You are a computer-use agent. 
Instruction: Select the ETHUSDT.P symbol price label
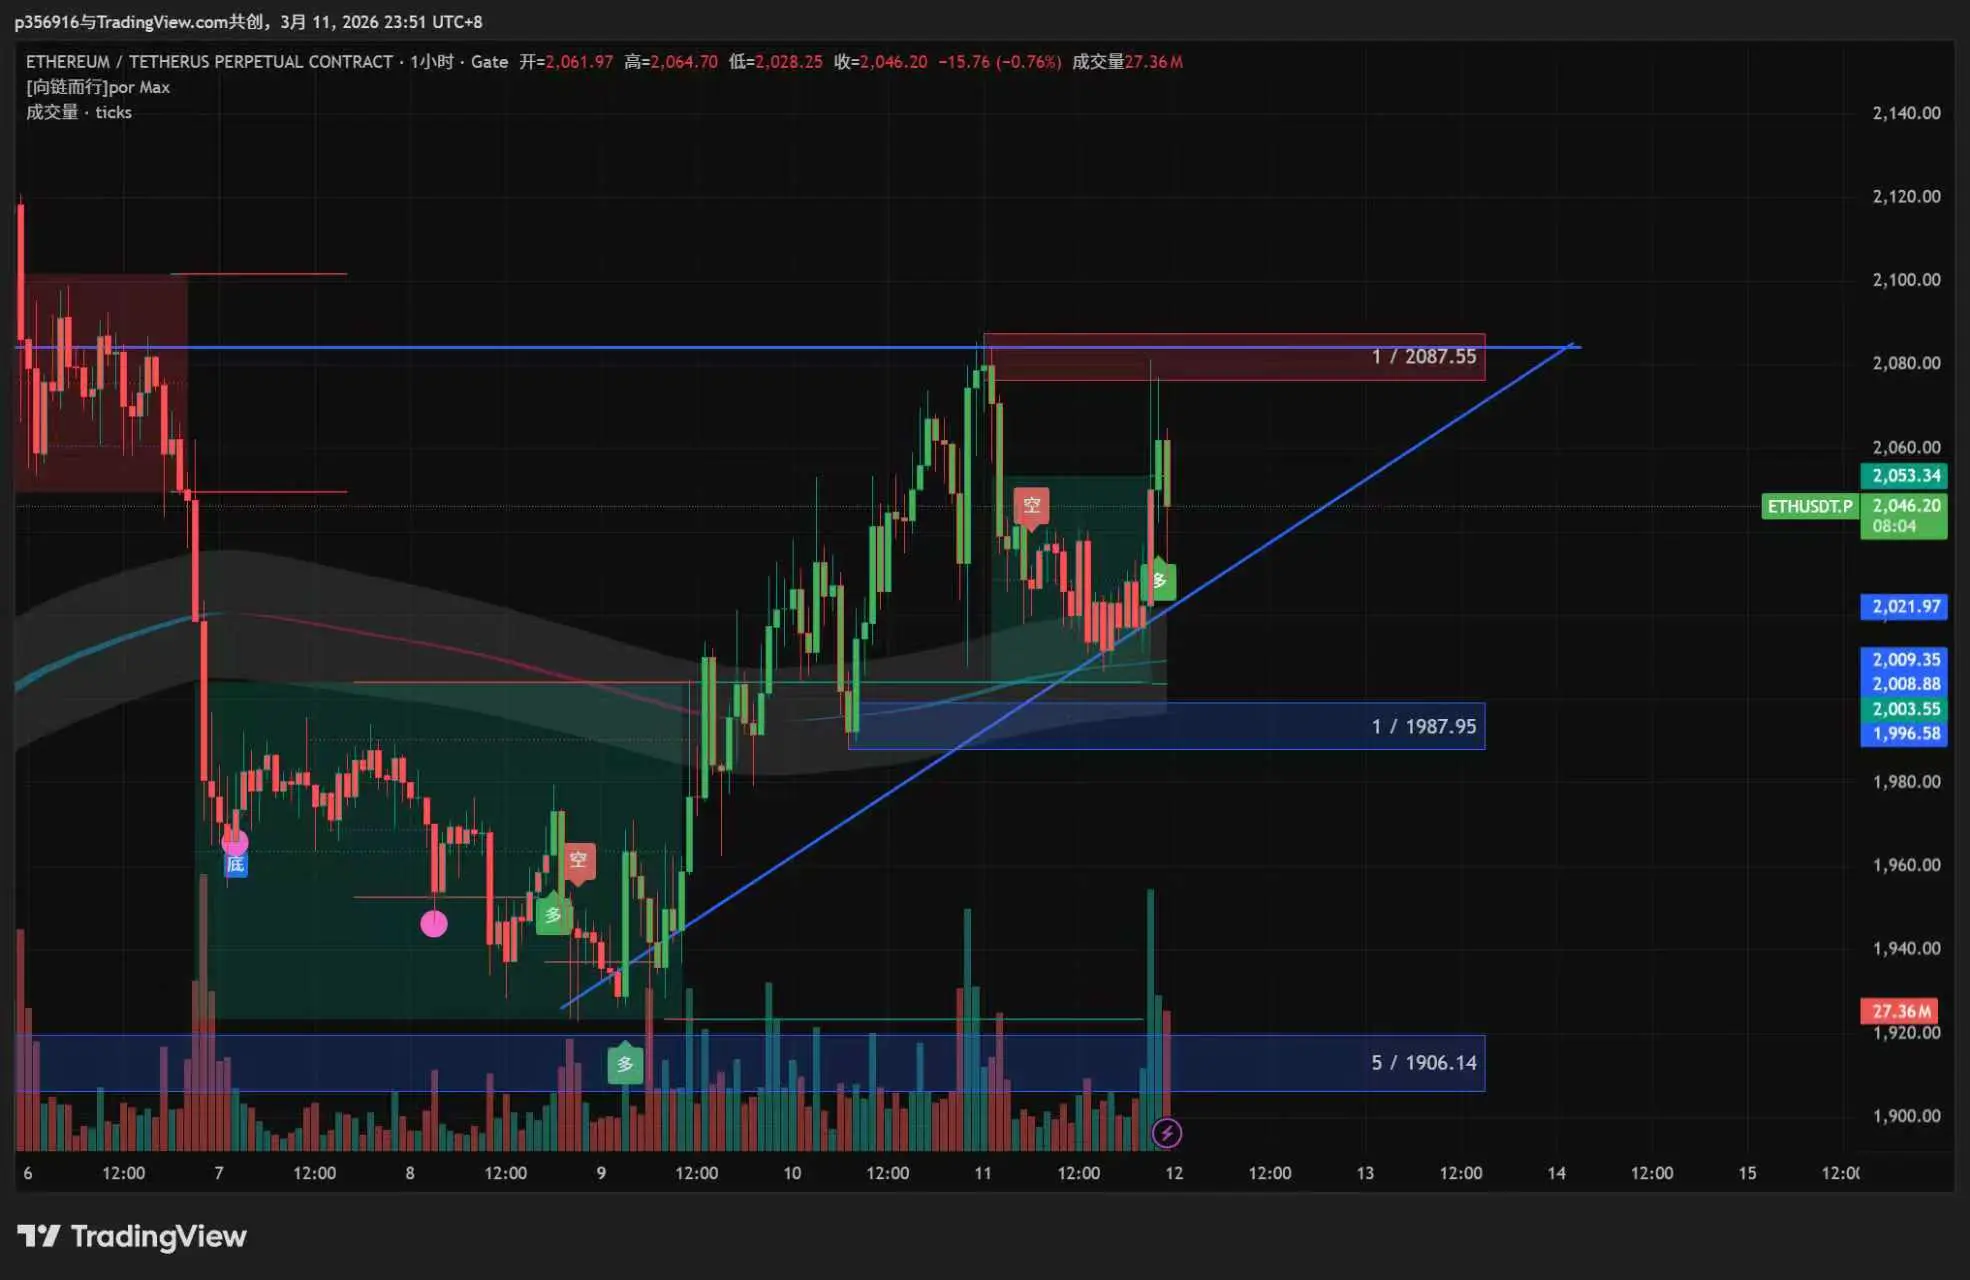pos(1809,506)
